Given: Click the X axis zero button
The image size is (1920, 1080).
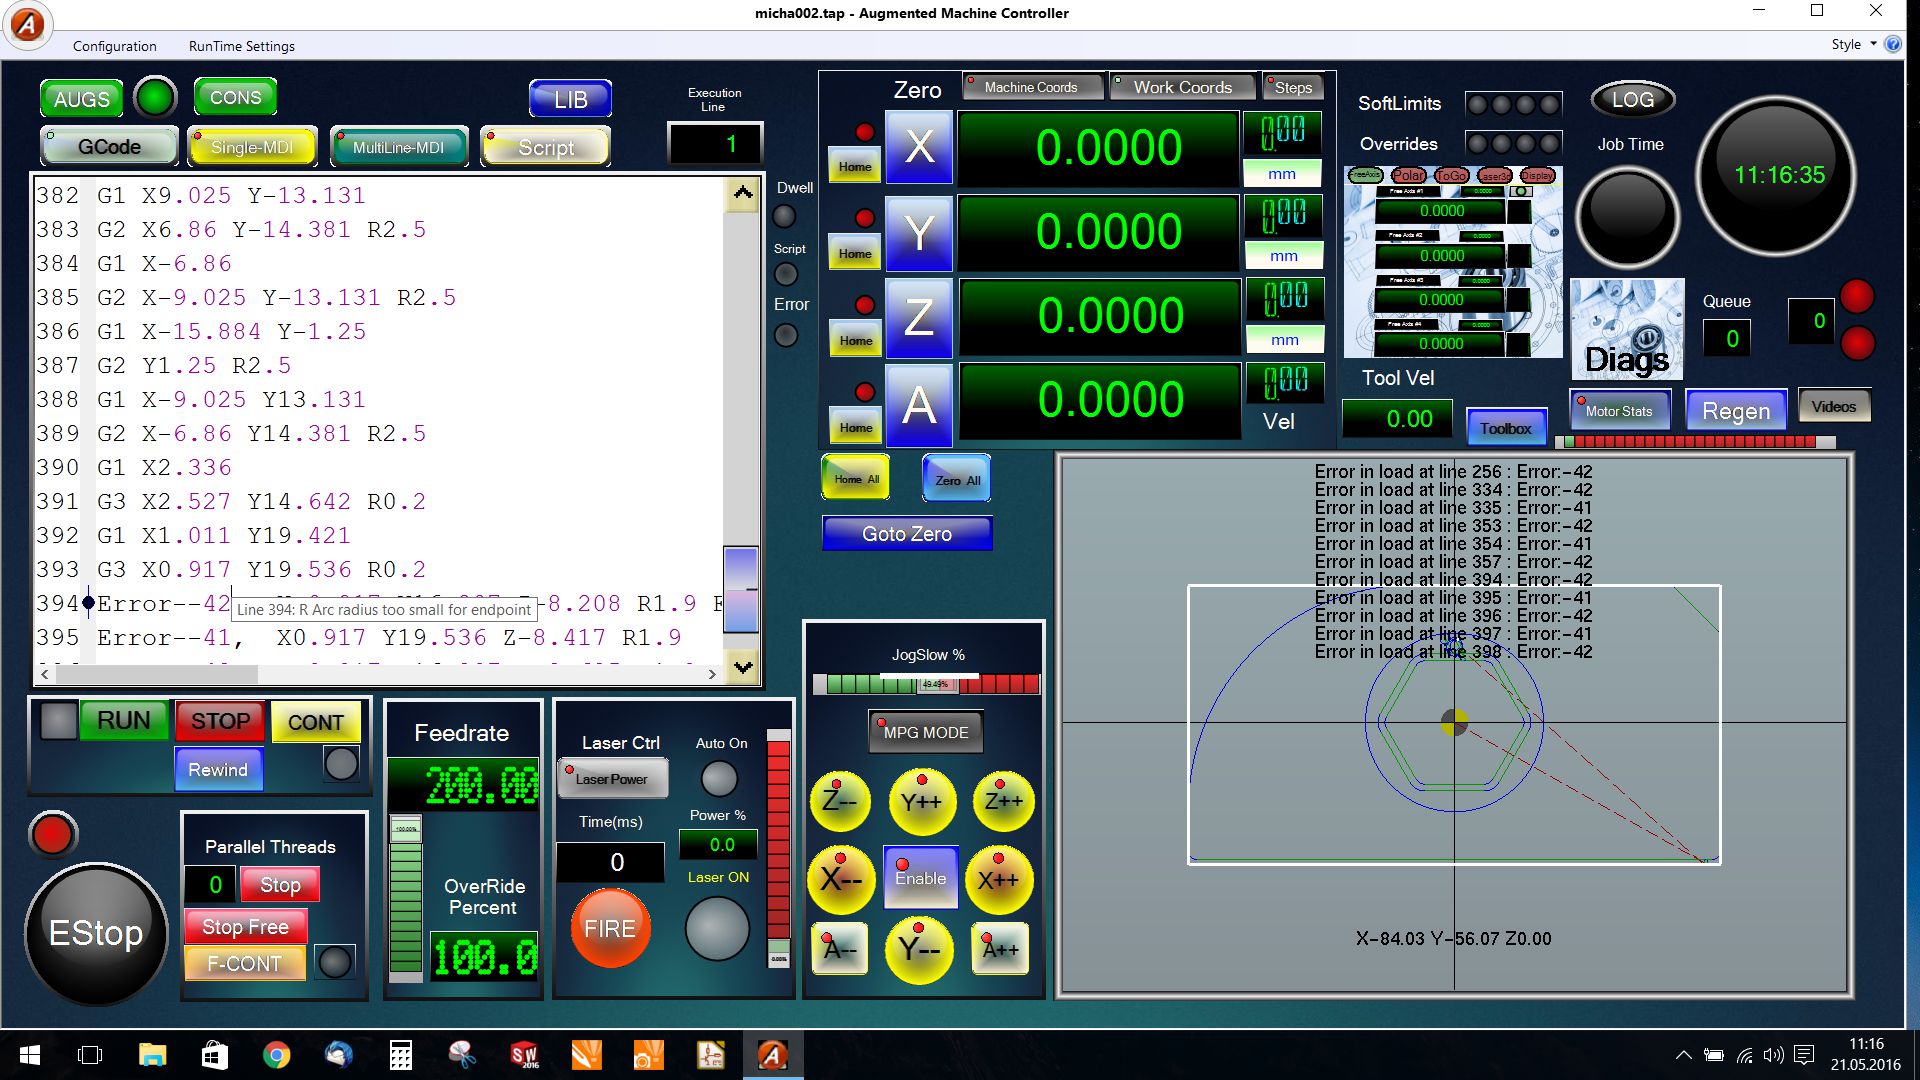Looking at the screenshot, I should tap(919, 148).
